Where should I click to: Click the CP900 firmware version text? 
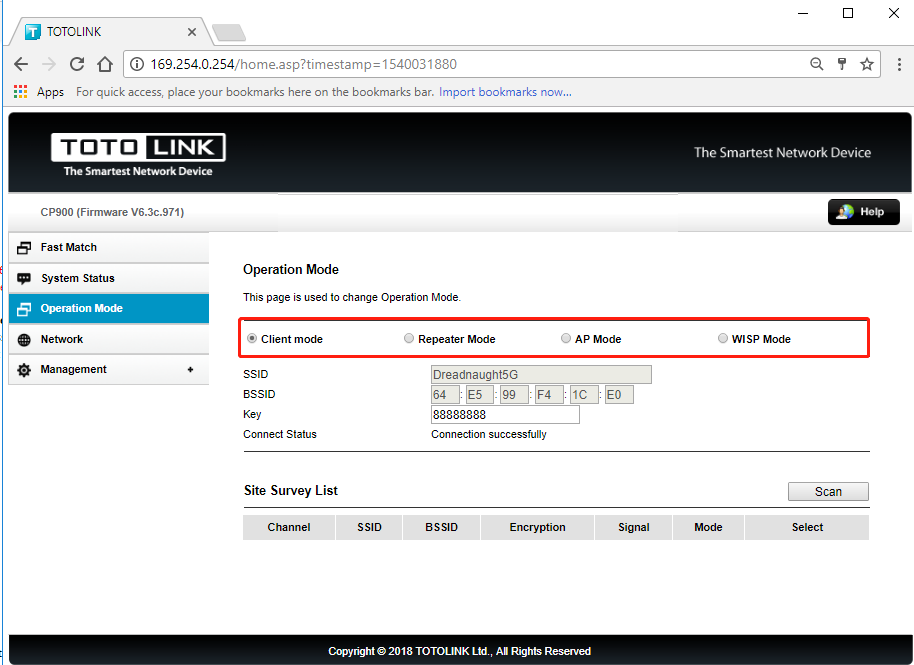[112, 212]
